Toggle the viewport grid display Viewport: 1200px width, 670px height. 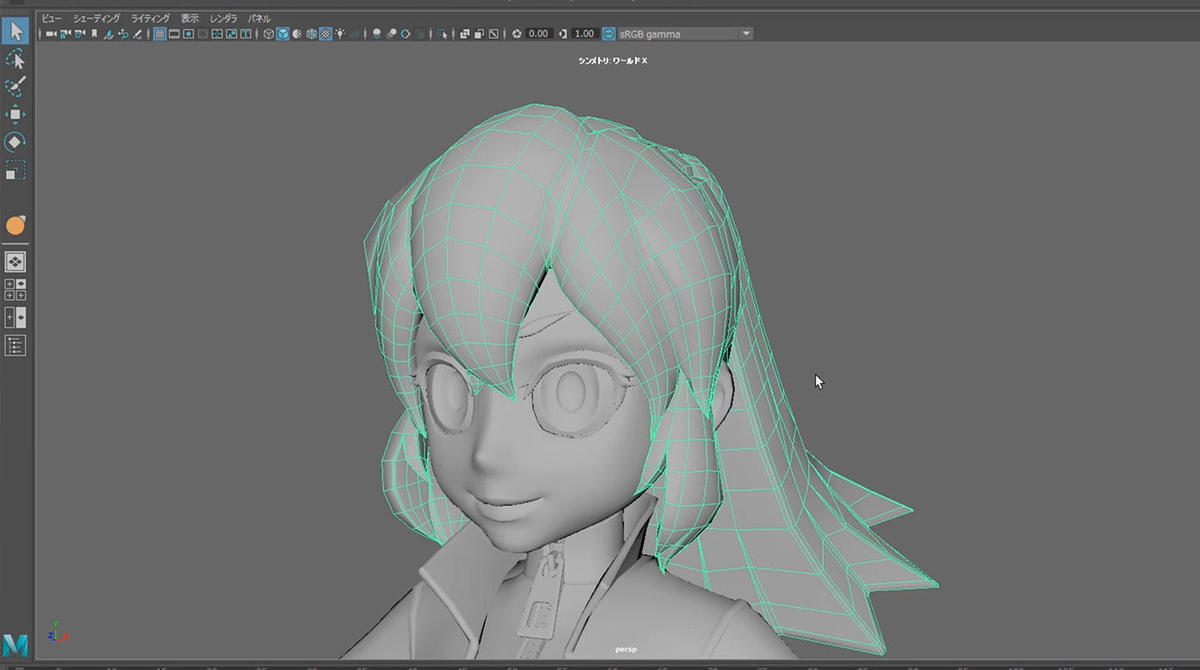tap(160, 34)
